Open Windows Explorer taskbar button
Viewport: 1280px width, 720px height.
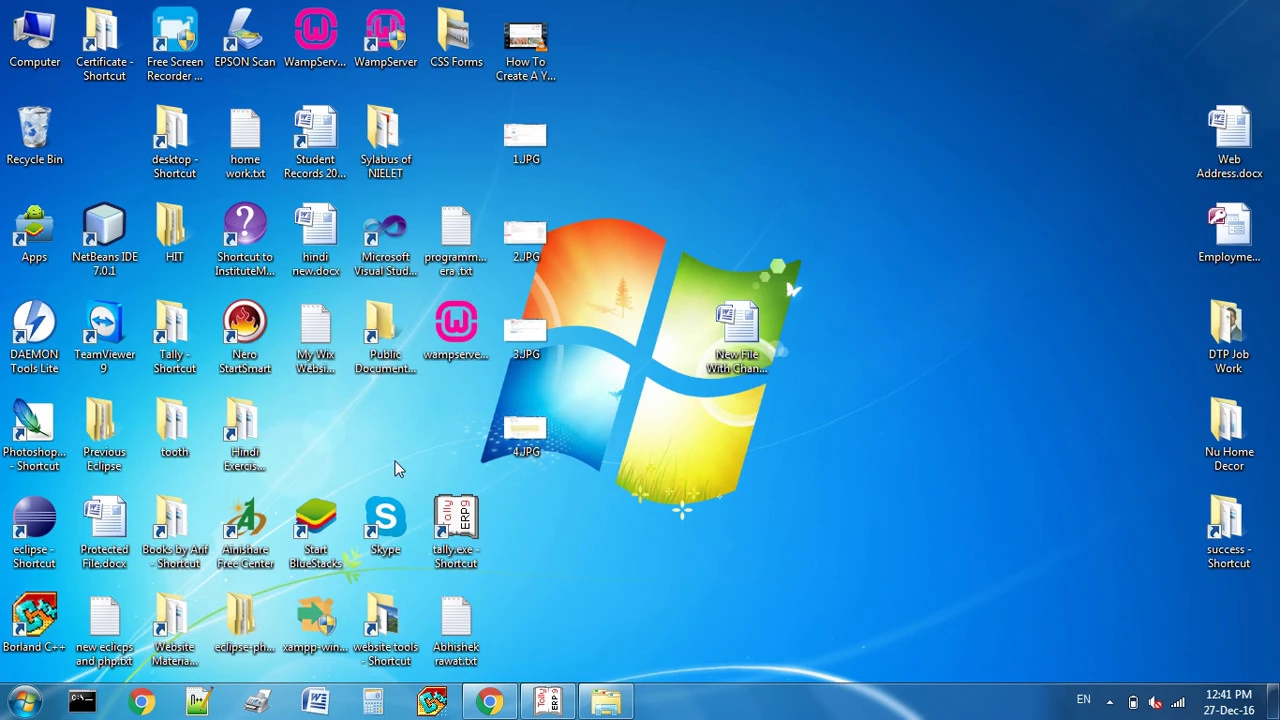(x=606, y=702)
